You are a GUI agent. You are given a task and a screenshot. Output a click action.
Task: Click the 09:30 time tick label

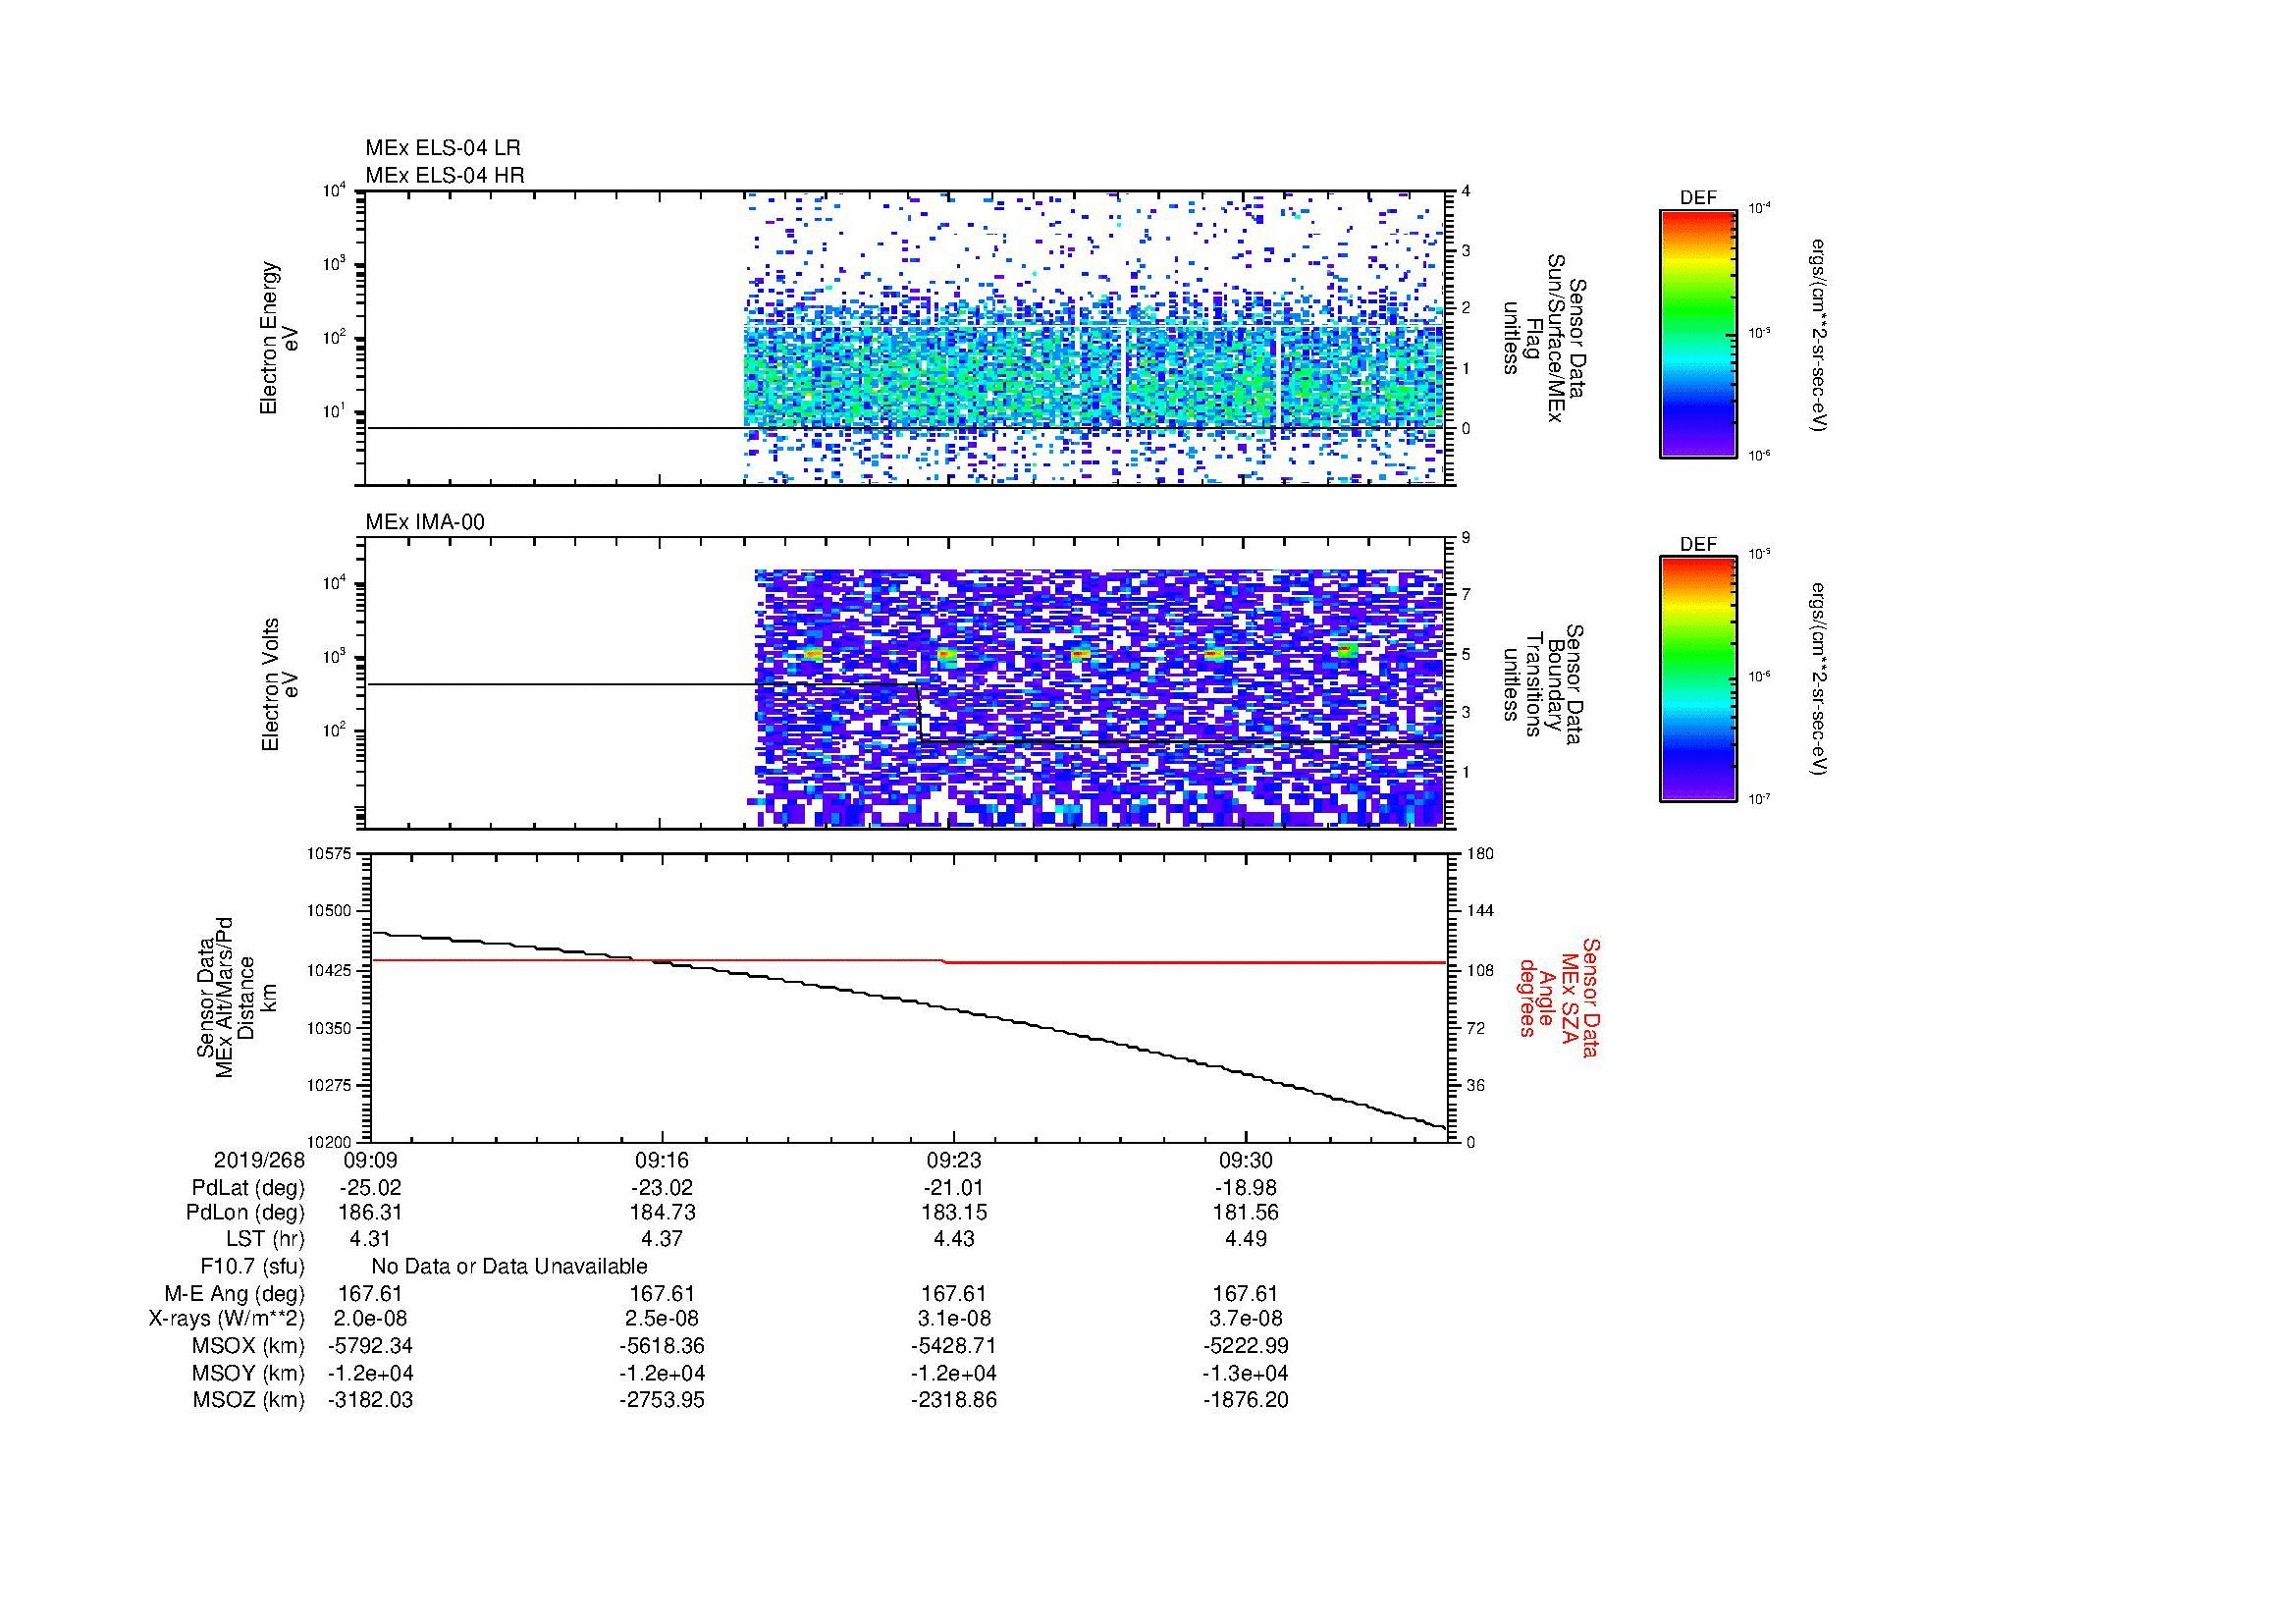tap(1246, 1160)
